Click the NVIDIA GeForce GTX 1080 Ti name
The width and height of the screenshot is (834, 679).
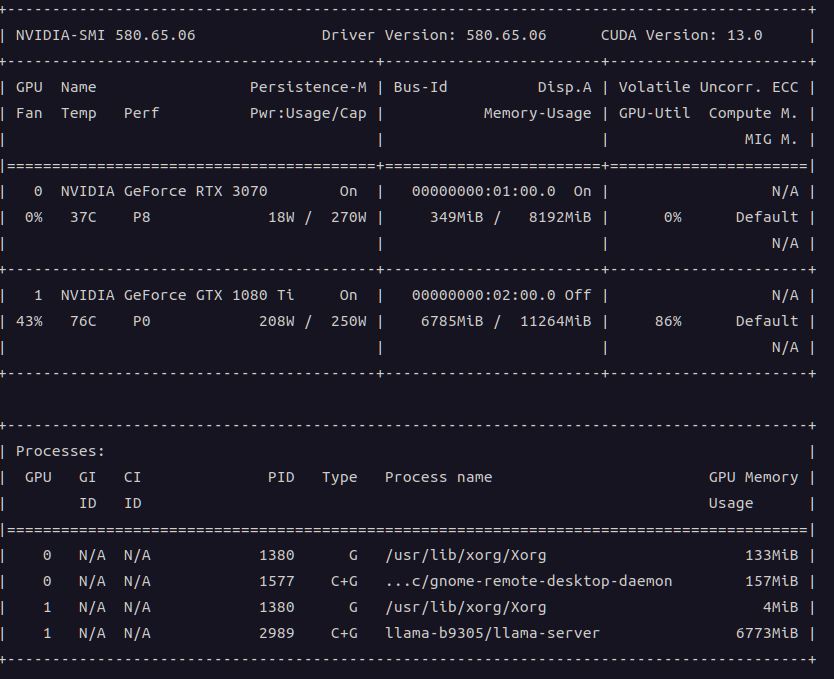click(177, 295)
